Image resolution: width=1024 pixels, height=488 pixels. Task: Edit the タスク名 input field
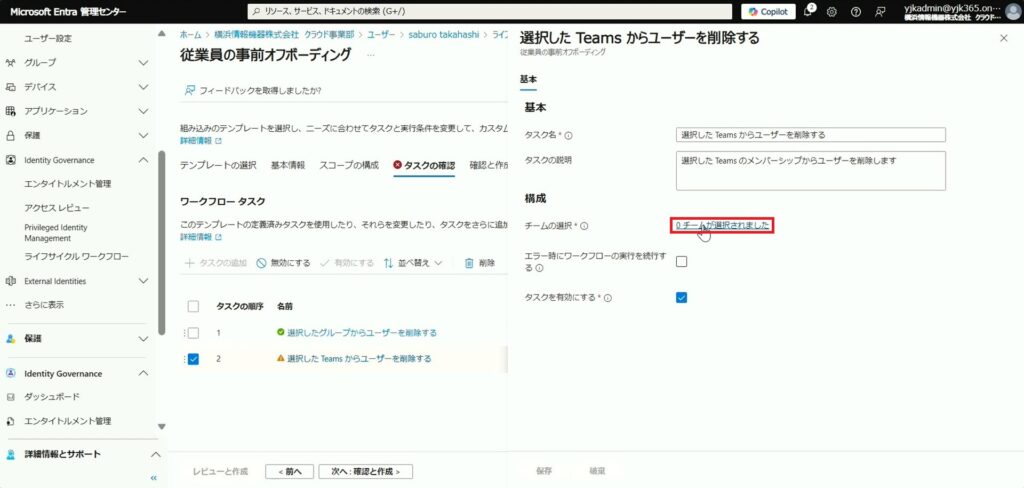[810, 135]
